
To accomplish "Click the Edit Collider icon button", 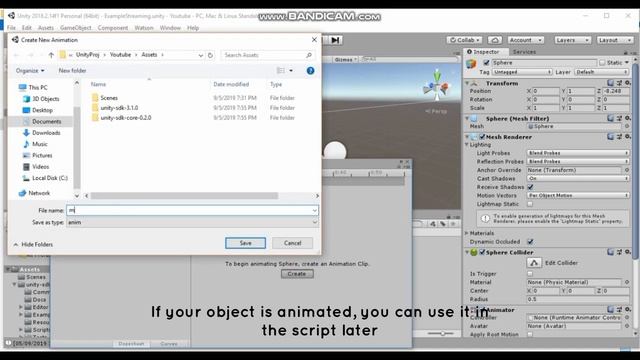I will (534, 263).
